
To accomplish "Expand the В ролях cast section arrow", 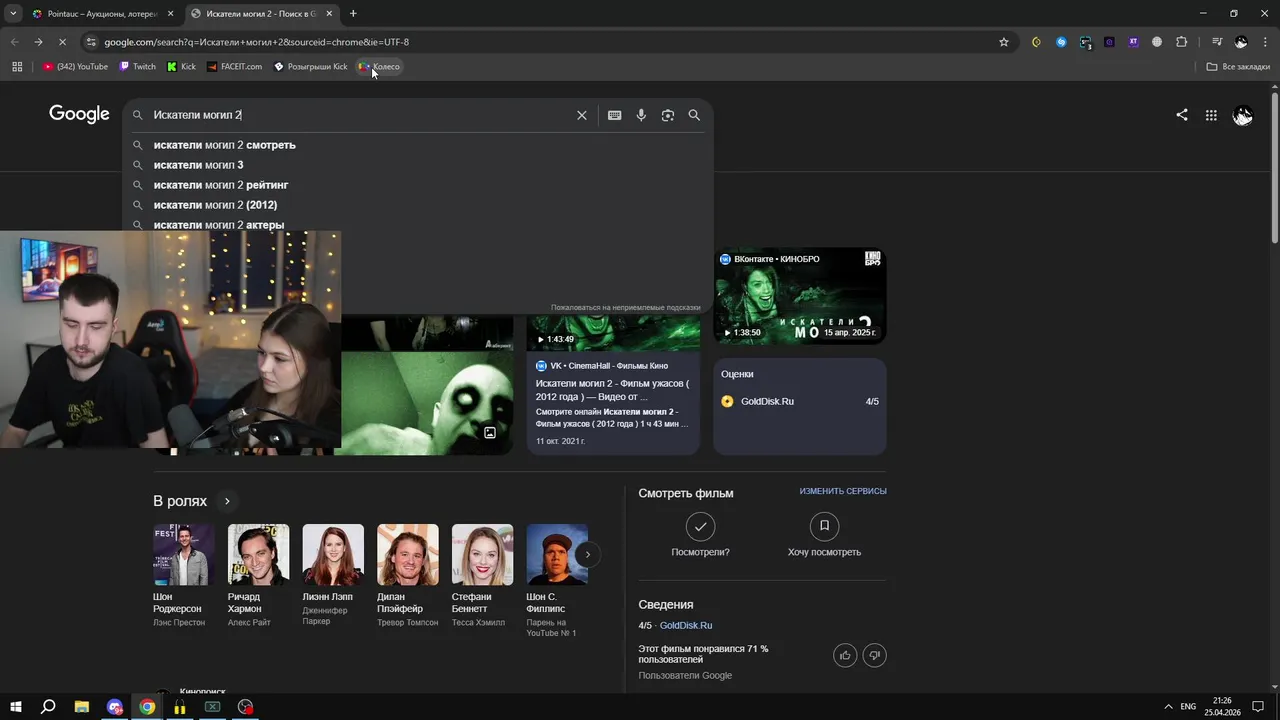I will pos(227,501).
